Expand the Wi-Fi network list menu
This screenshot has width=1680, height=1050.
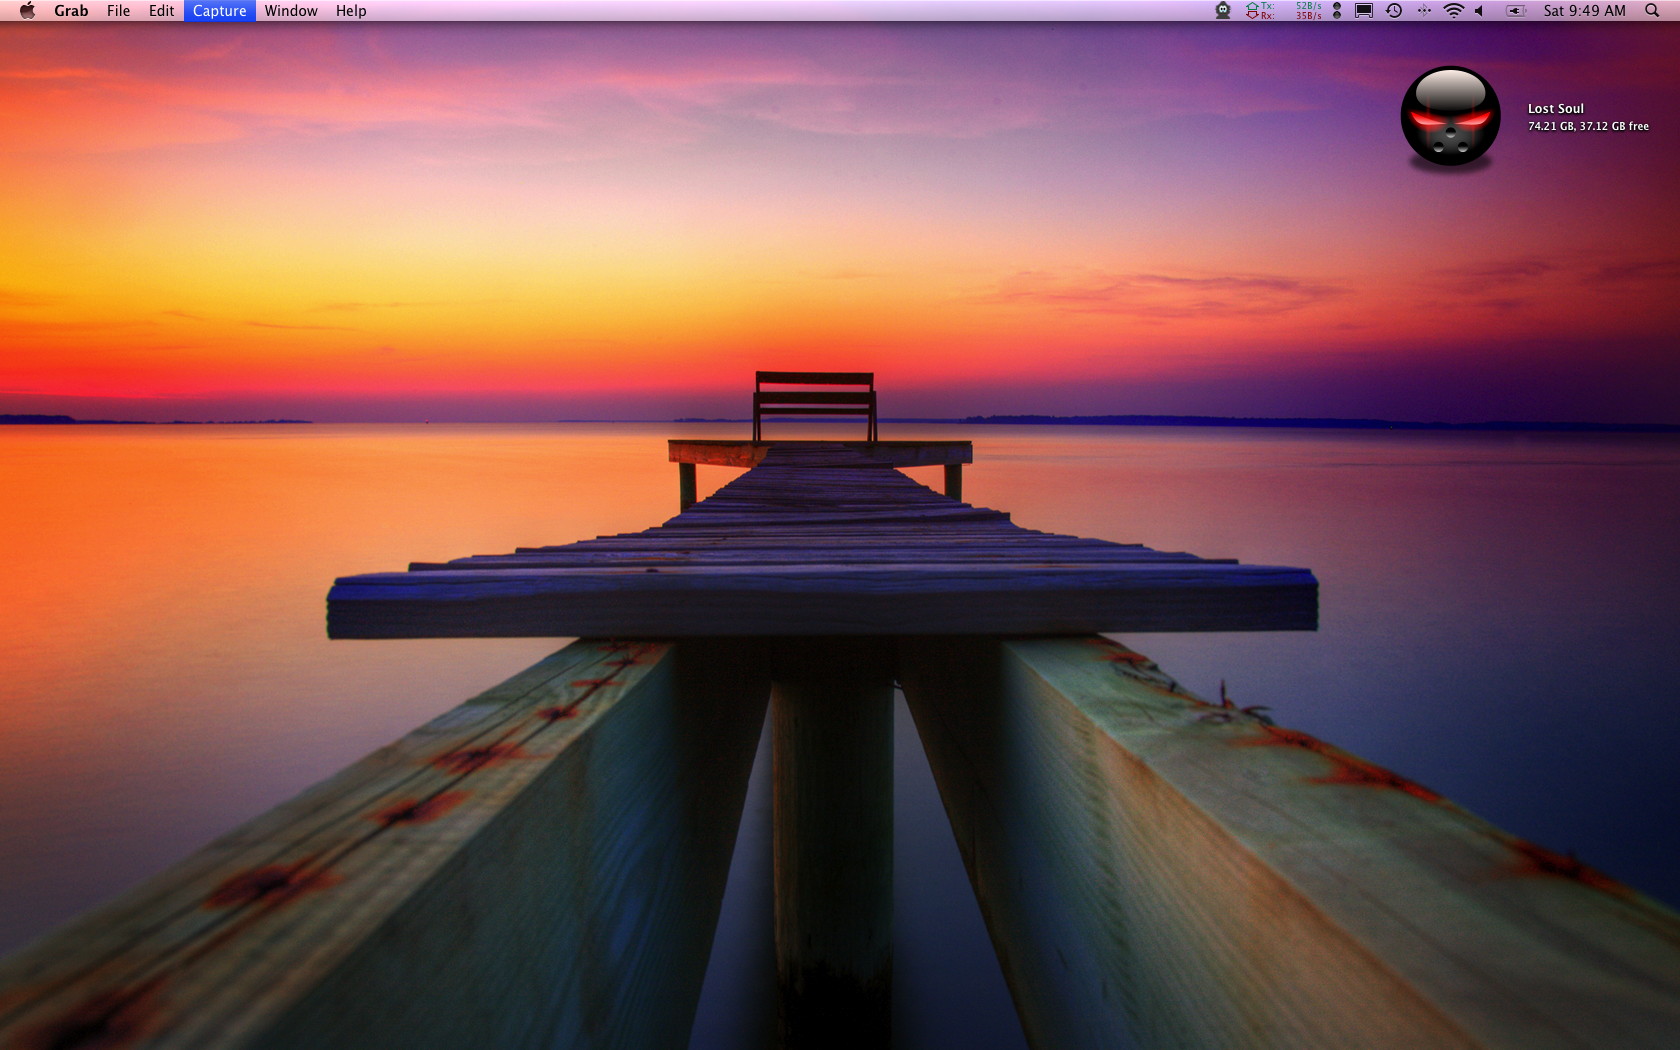(1454, 11)
